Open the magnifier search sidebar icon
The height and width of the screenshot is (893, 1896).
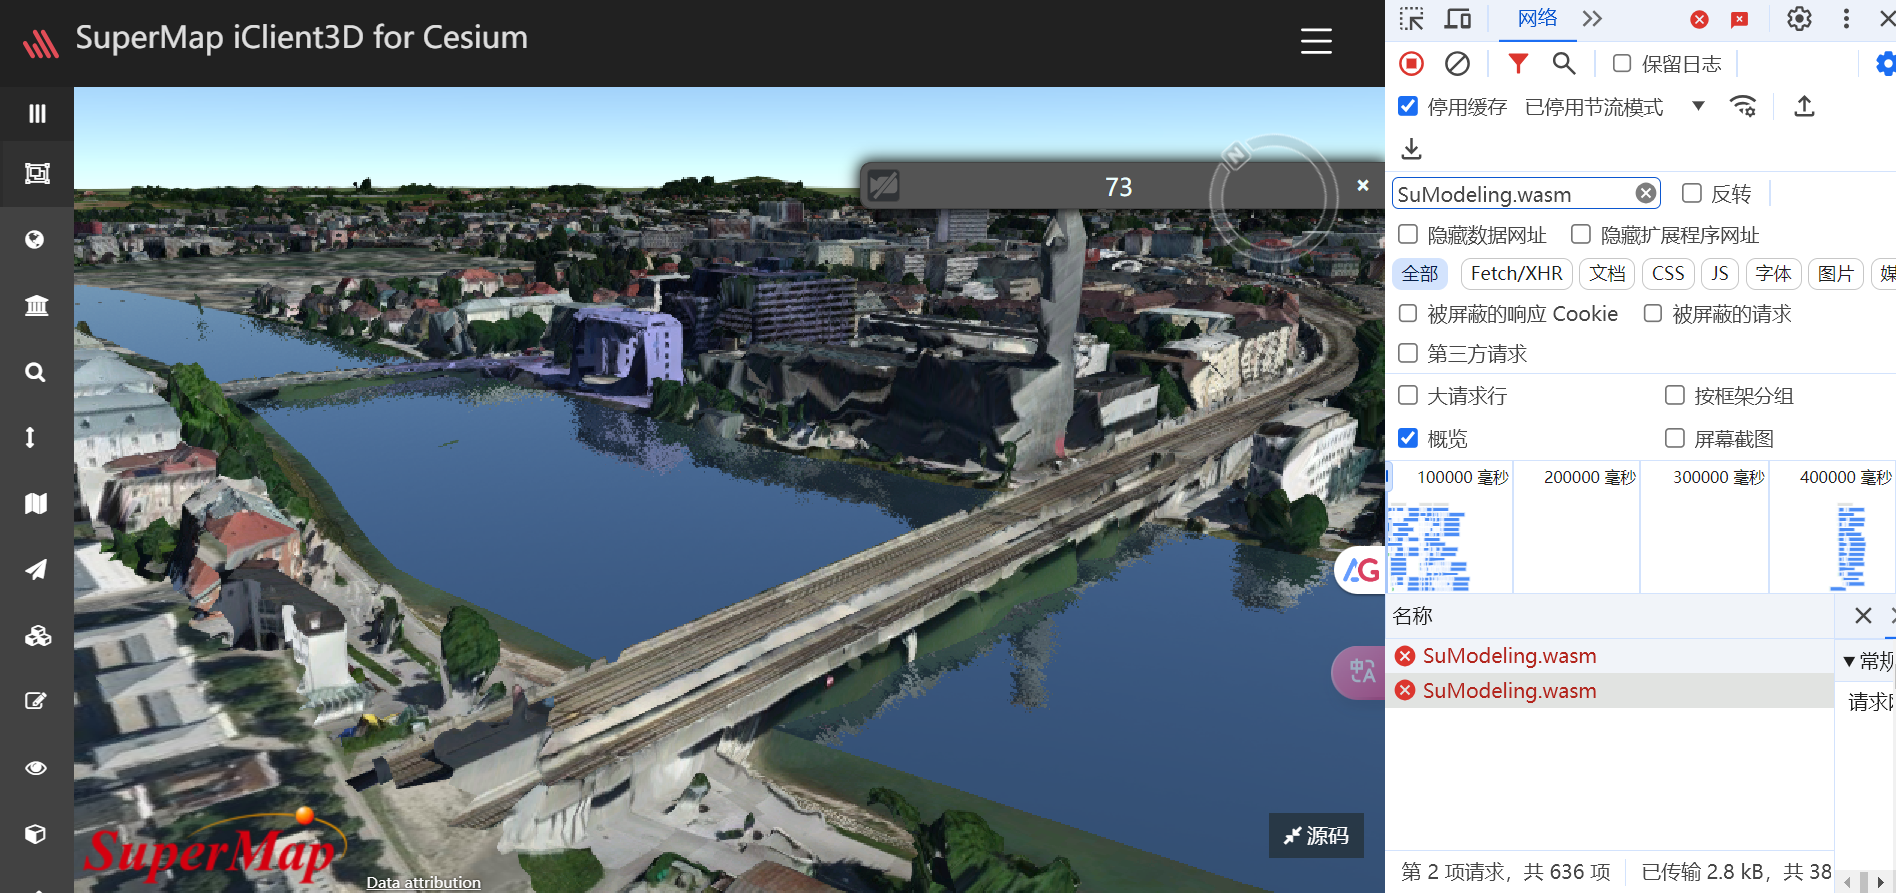click(35, 372)
